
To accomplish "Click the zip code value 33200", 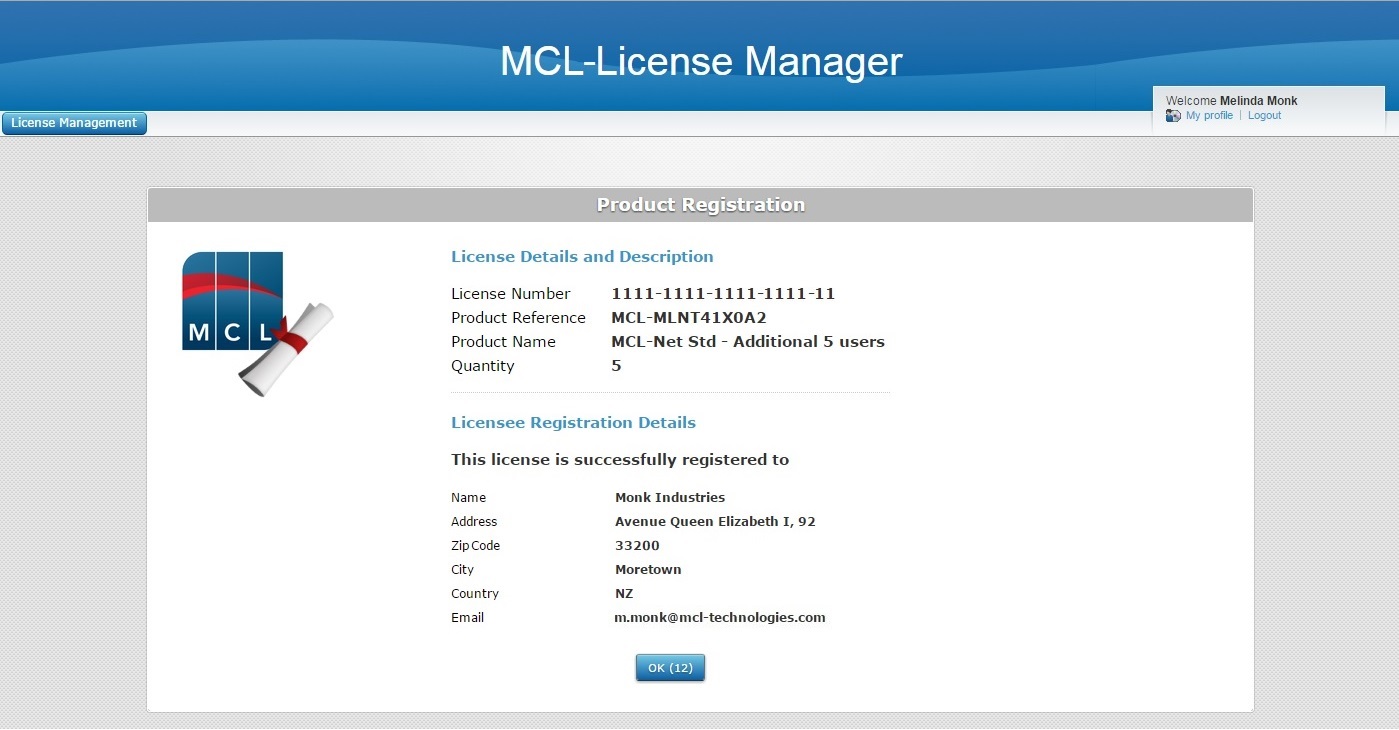I will click(637, 546).
